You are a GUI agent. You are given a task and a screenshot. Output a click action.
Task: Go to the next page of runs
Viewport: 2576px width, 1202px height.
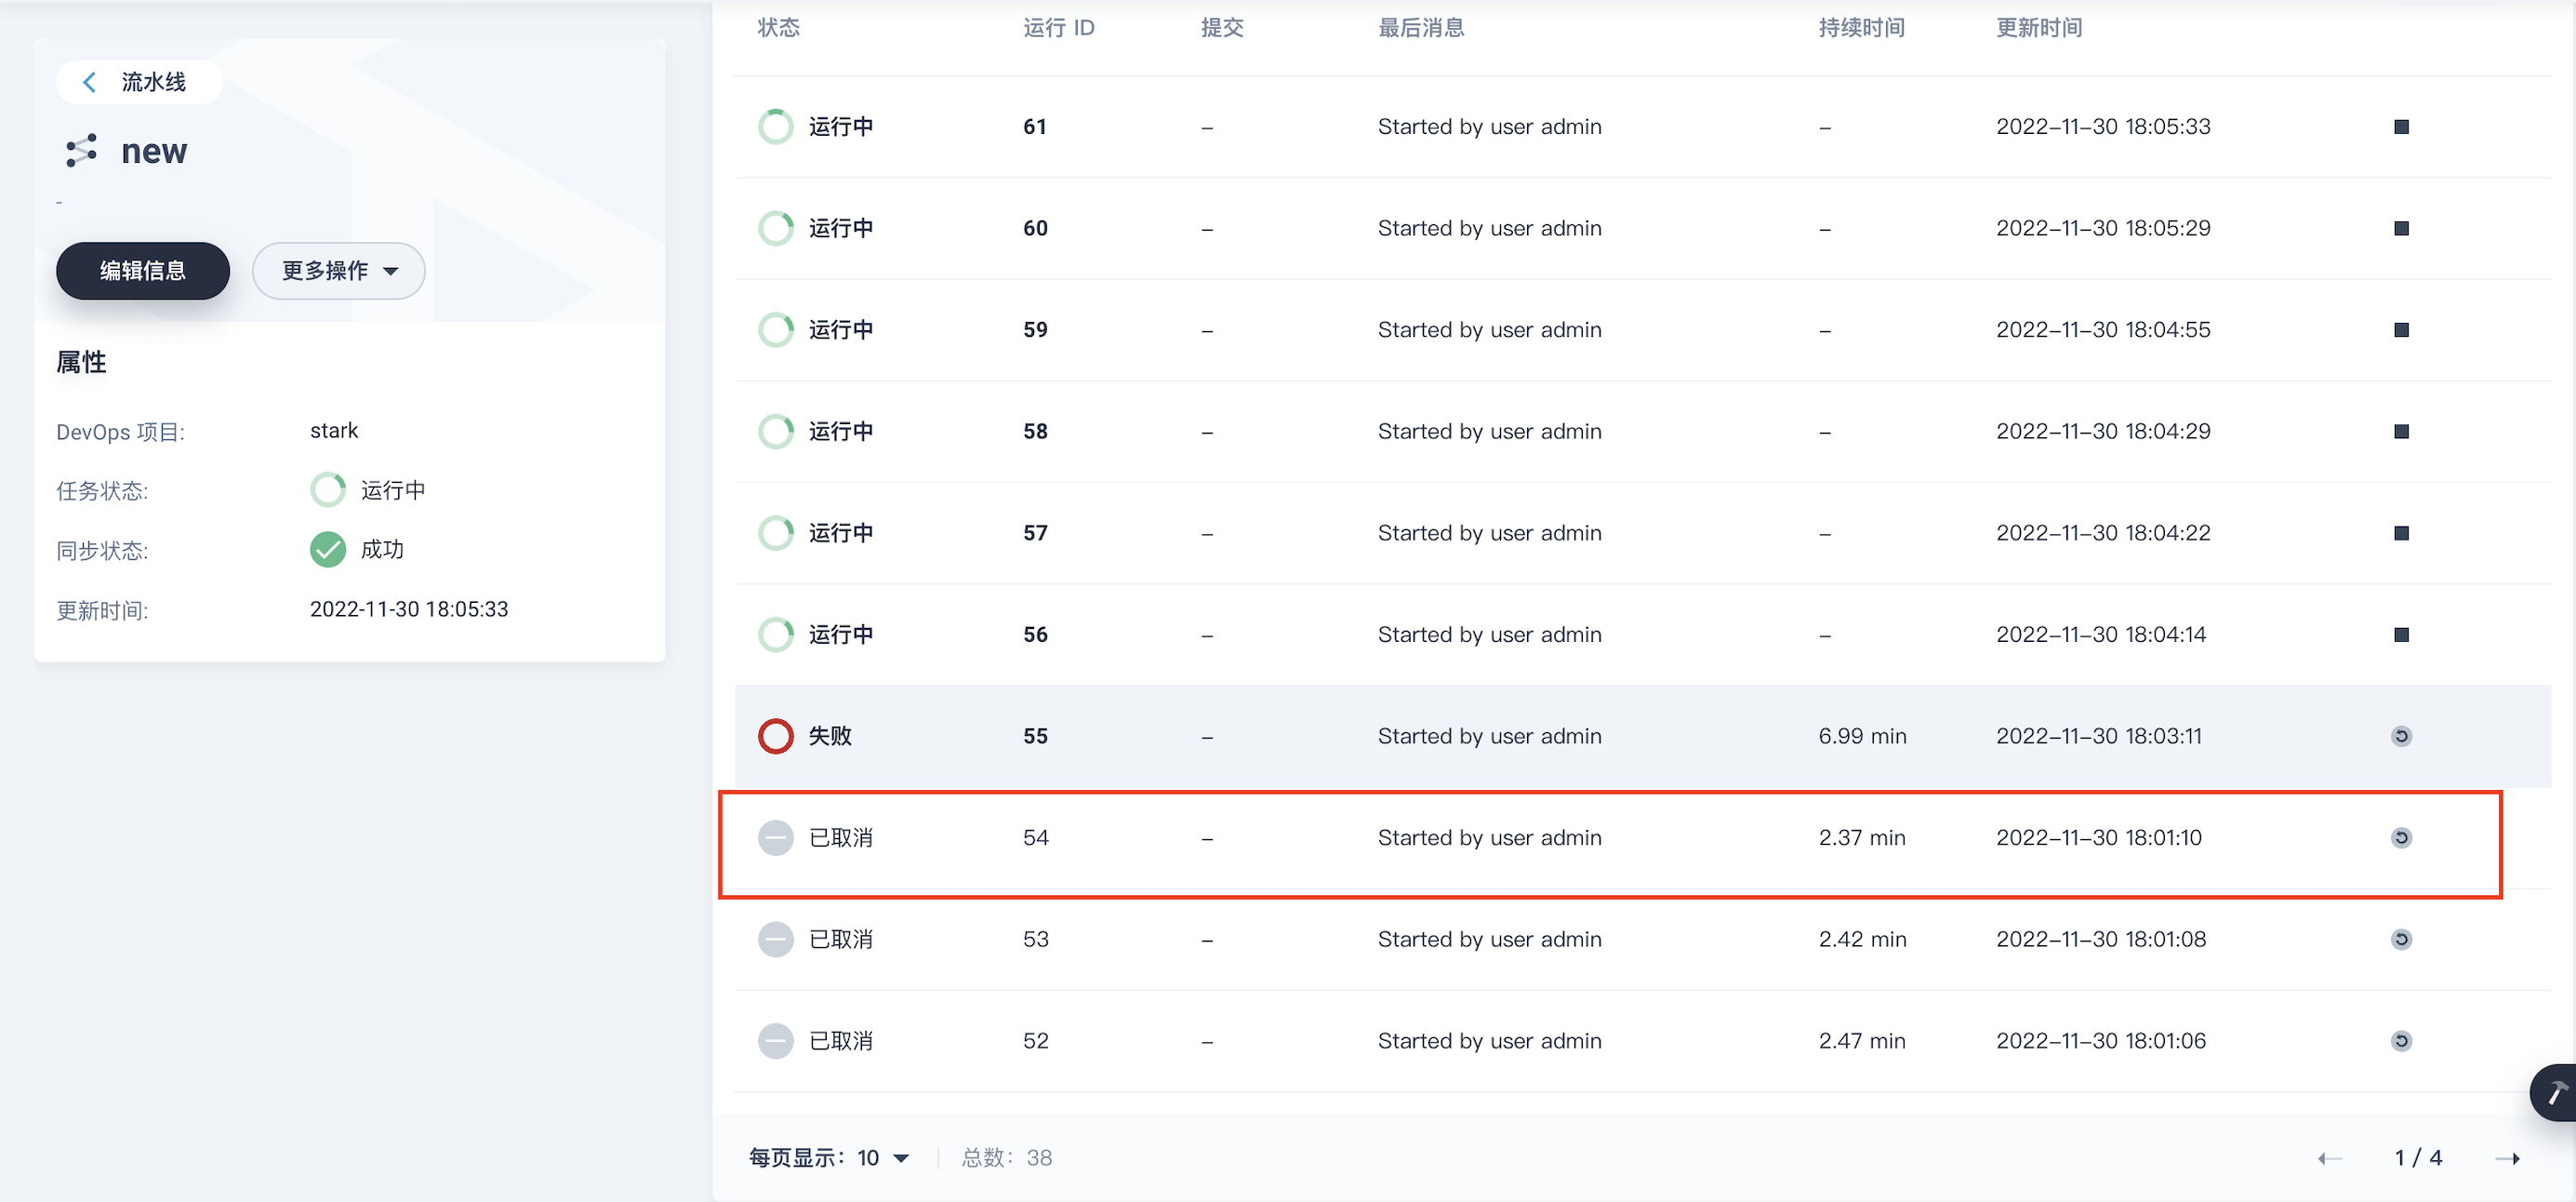2510,1157
